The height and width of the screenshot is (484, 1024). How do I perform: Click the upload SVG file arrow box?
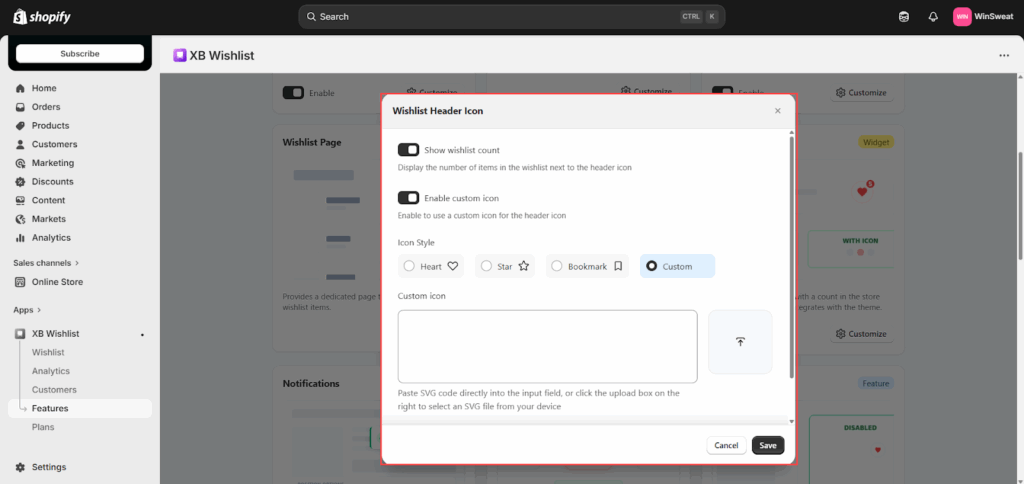(740, 342)
